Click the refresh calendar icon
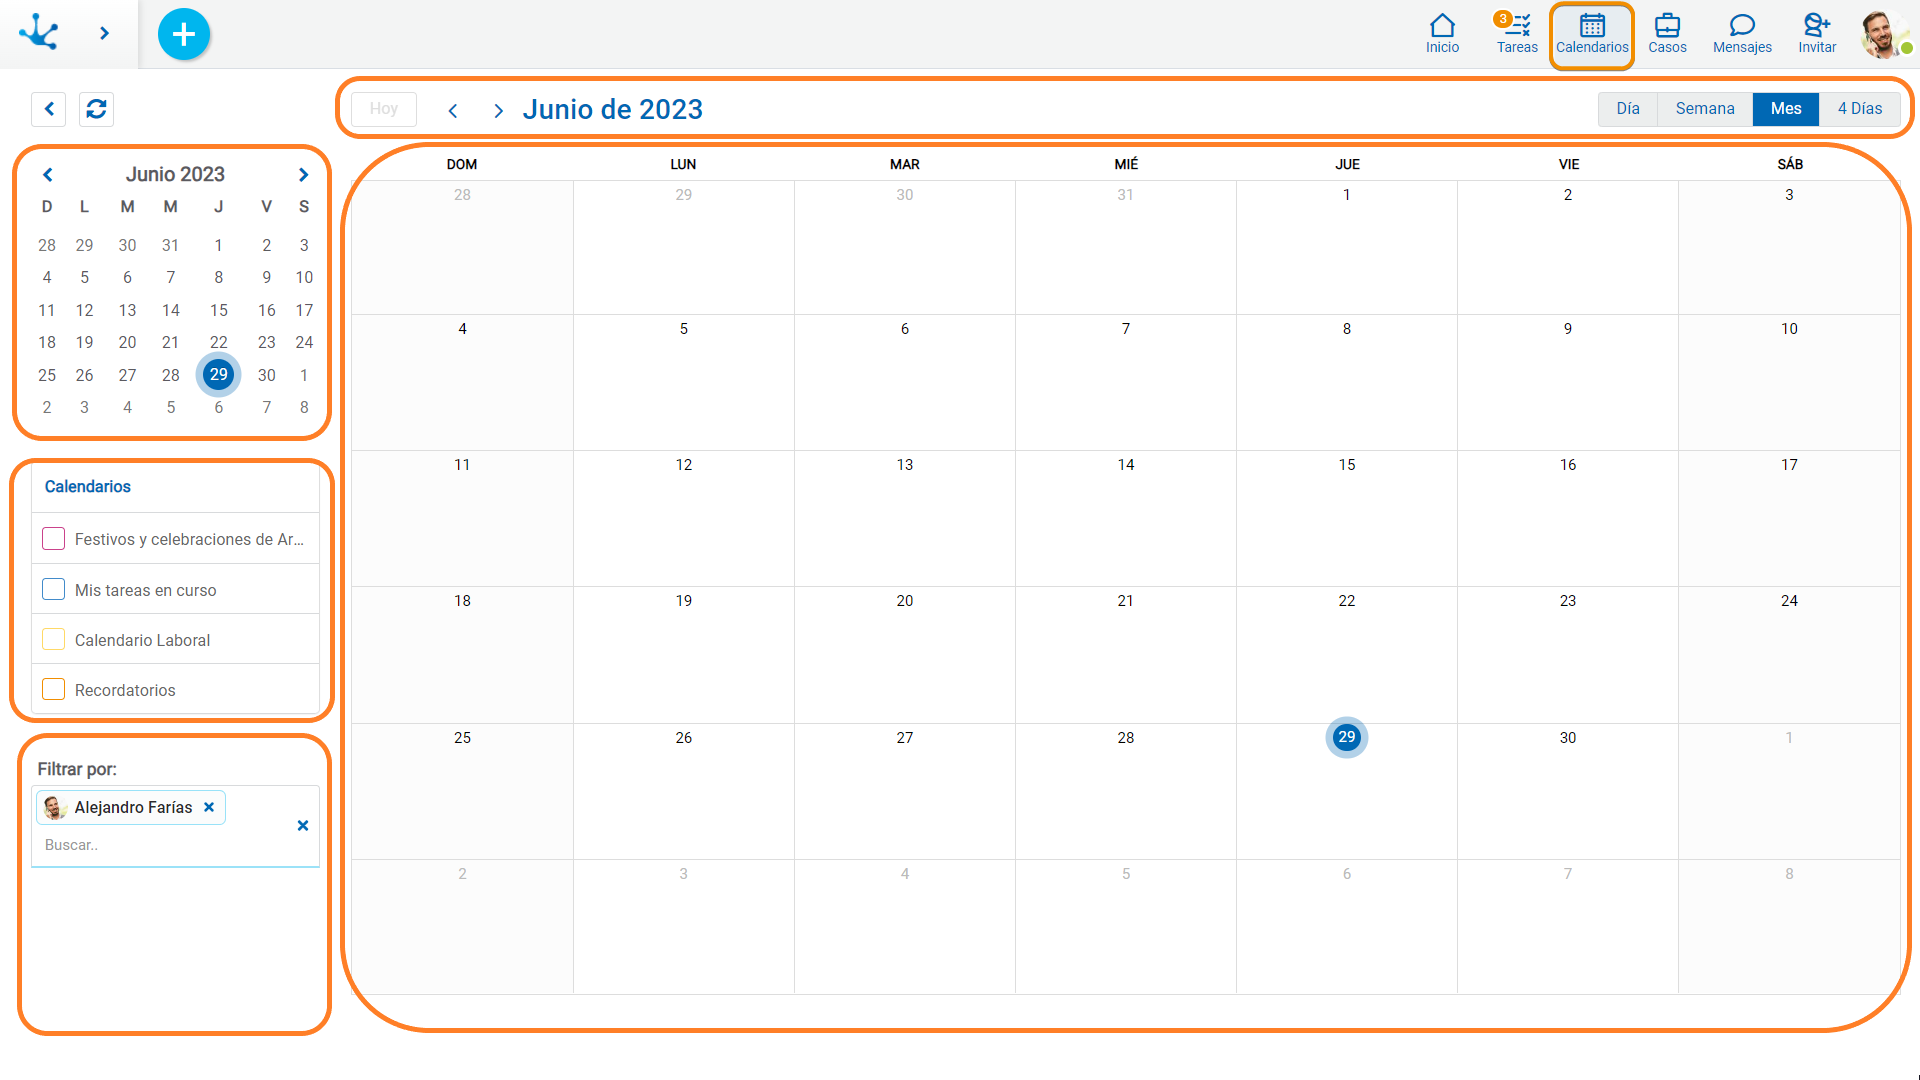This screenshot has height=1080, width=1920. tap(96, 109)
